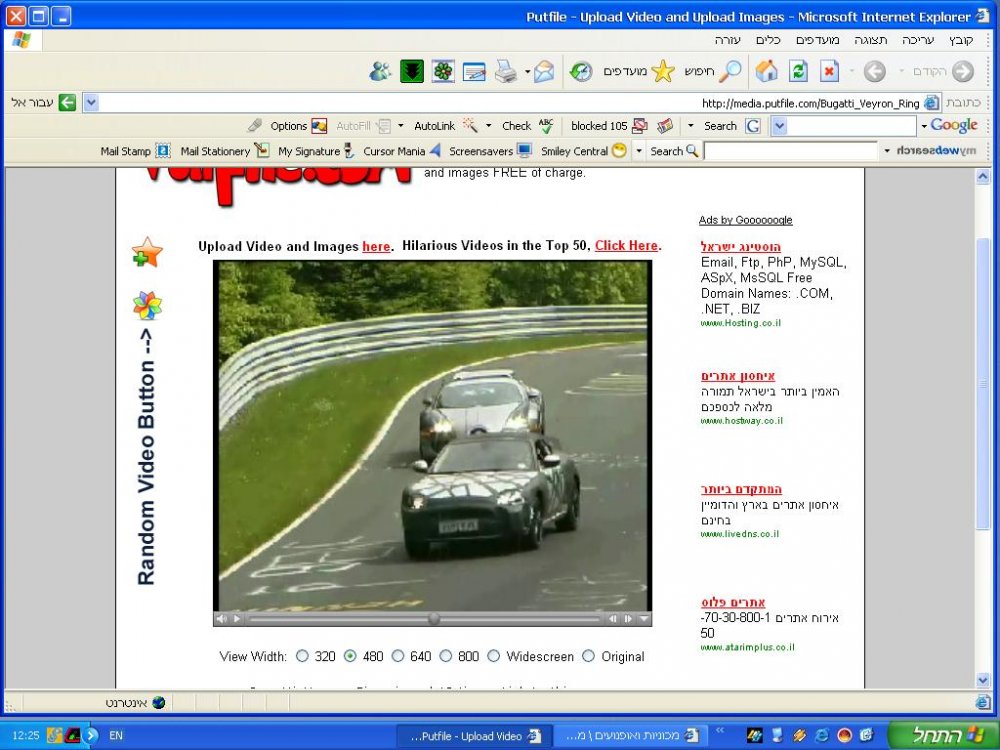Open Google toolbar Options

click(x=298, y=126)
